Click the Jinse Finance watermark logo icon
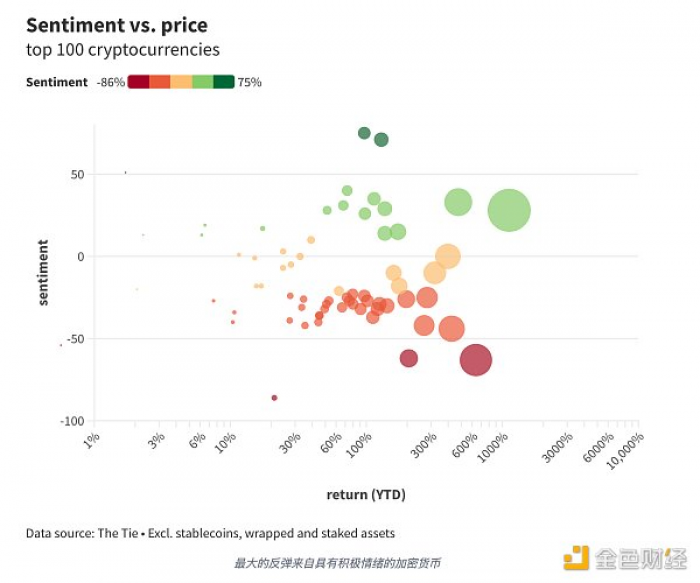This screenshot has height=583, width=700. pyautogui.click(x=576, y=558)
